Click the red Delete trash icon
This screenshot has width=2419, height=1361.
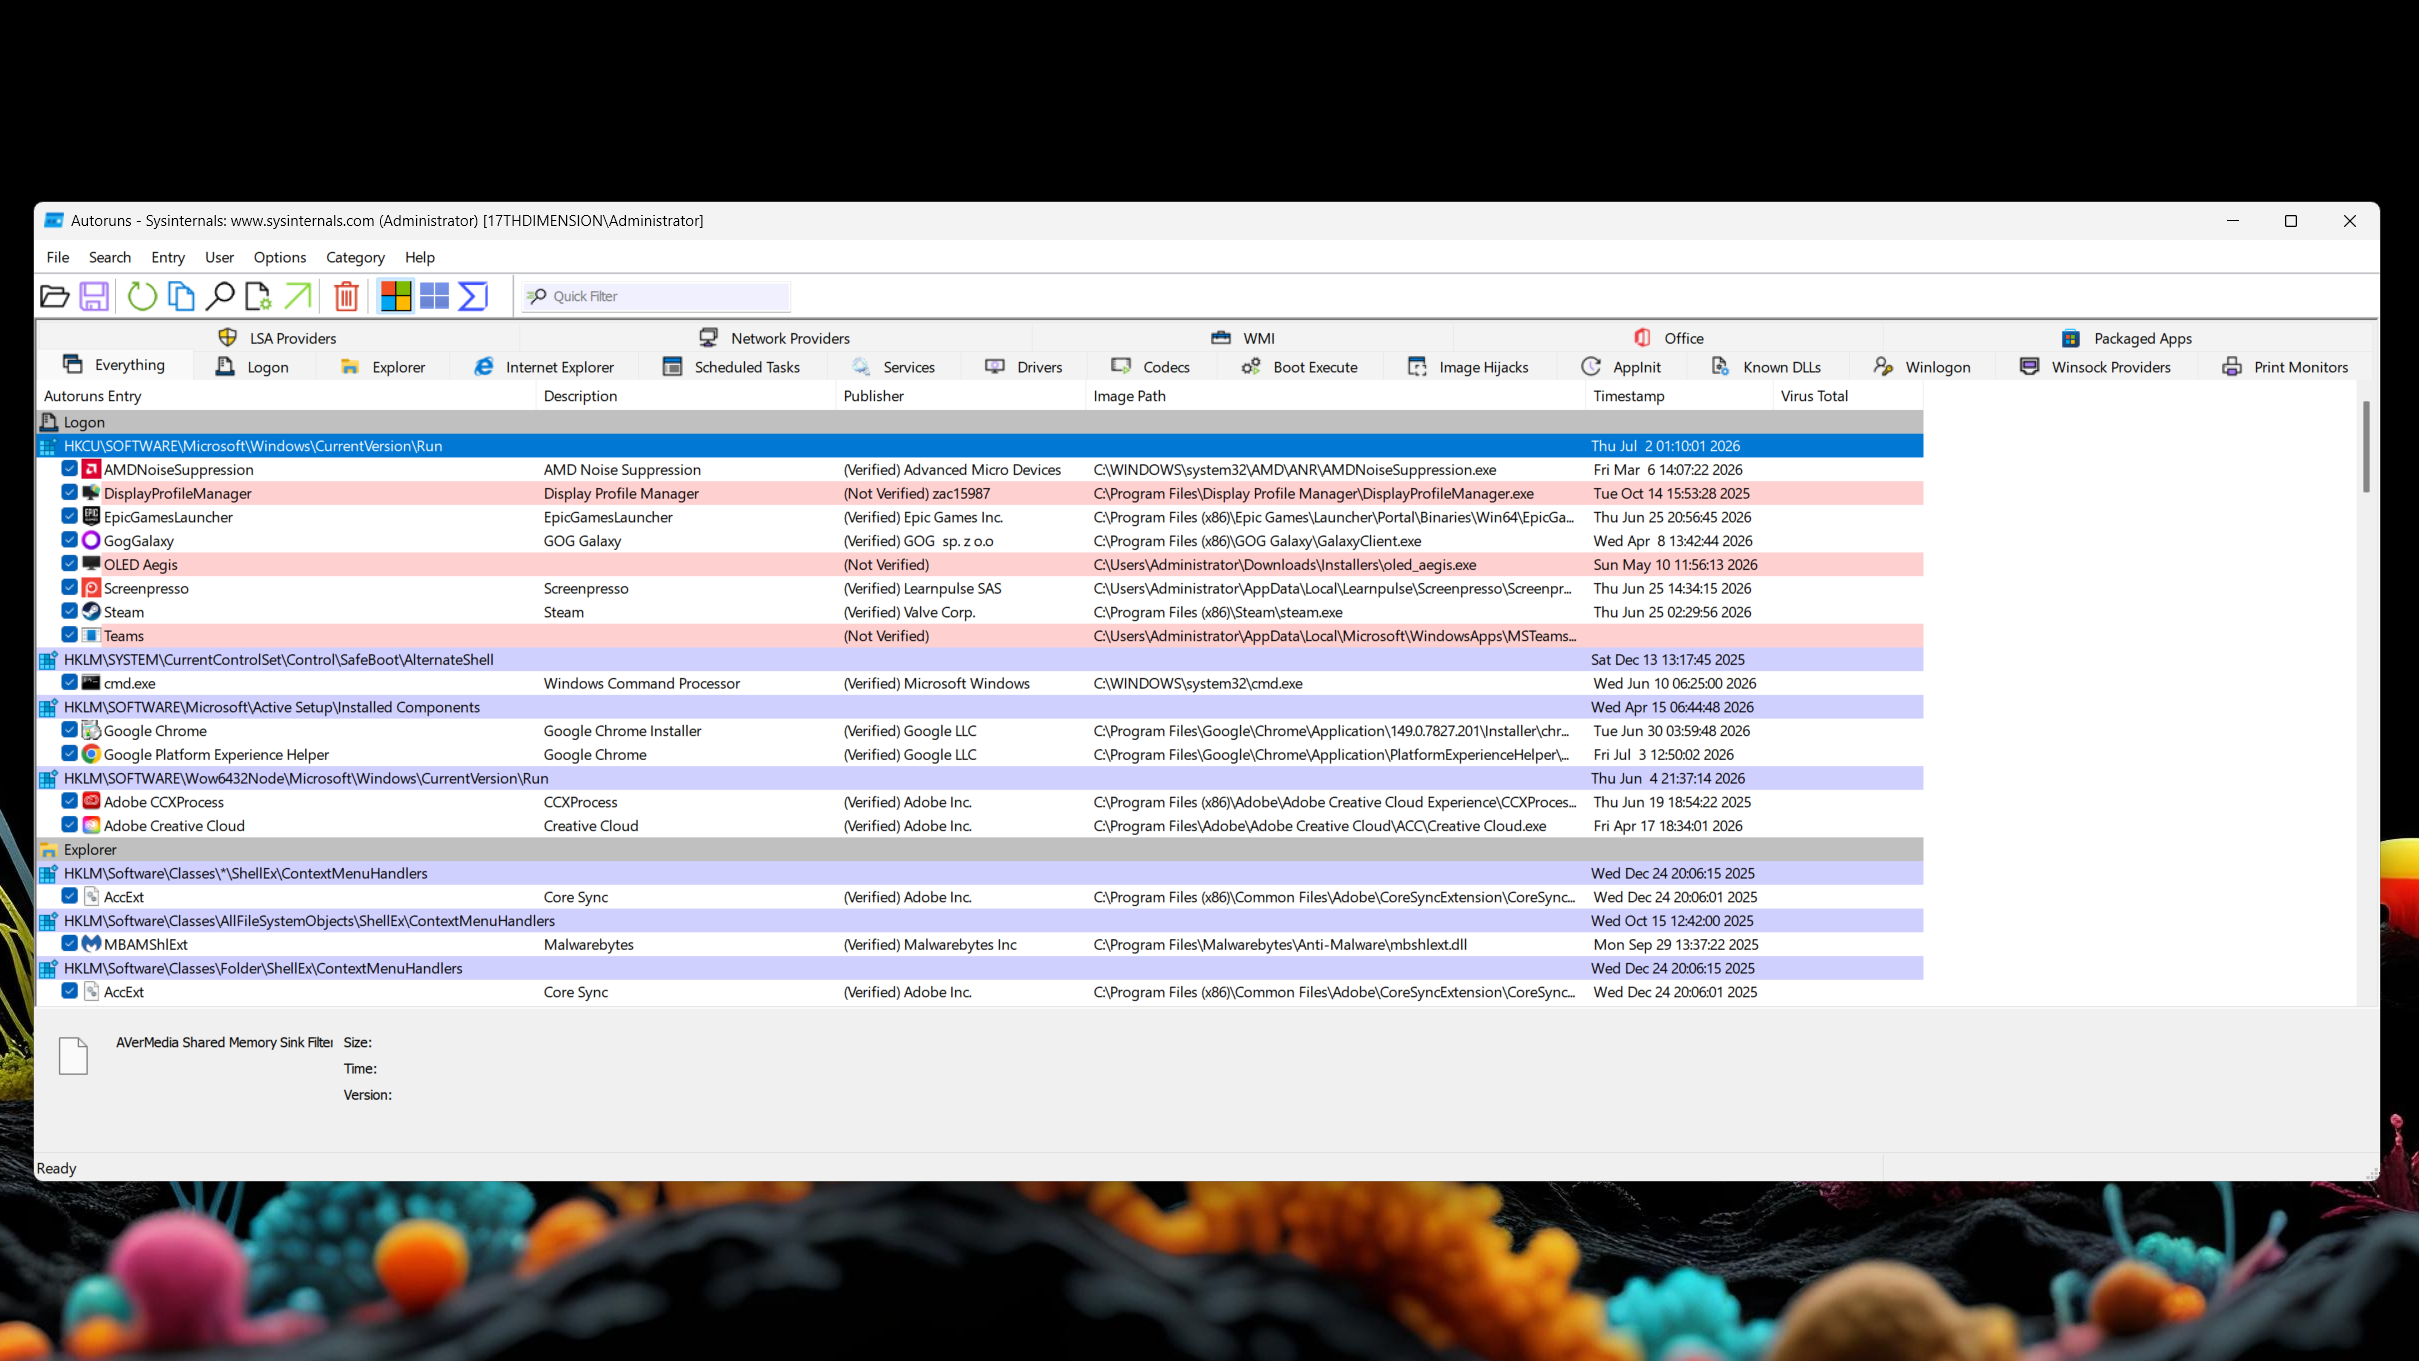(346, 296)
